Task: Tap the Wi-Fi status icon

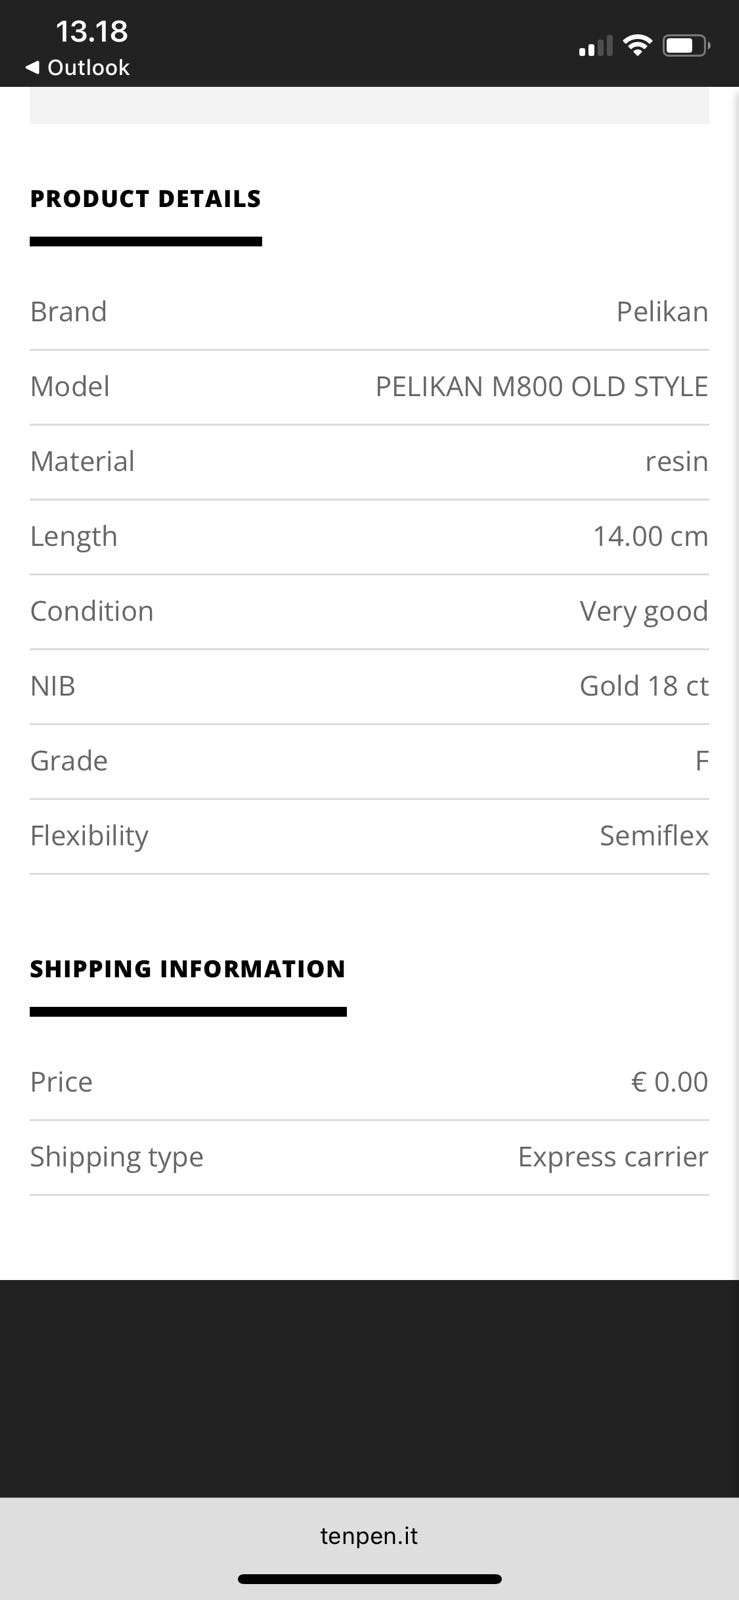Action: 636,45
